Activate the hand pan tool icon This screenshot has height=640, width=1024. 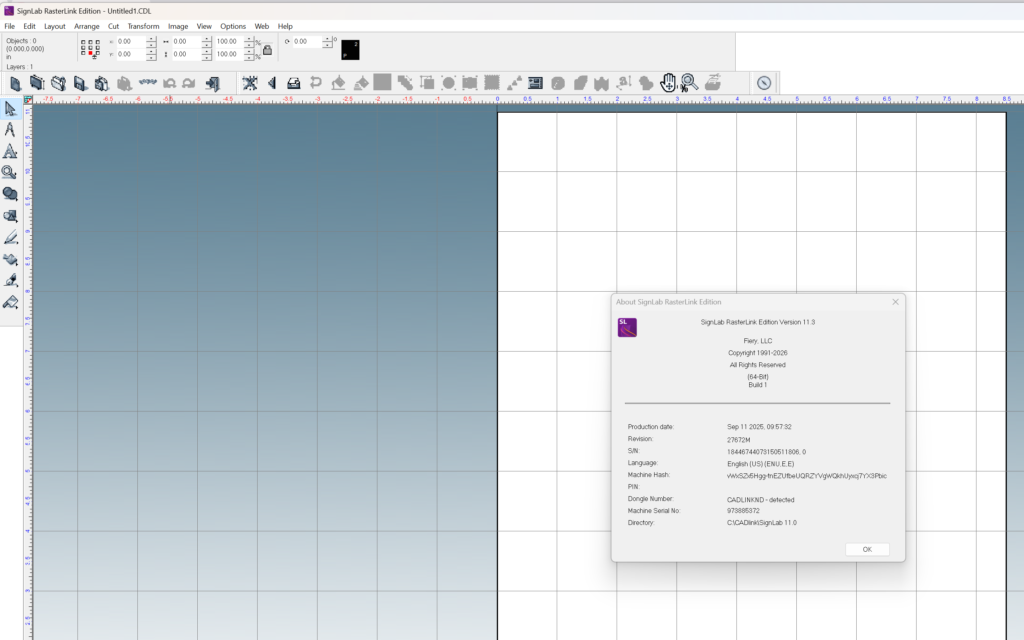[668, 83]
